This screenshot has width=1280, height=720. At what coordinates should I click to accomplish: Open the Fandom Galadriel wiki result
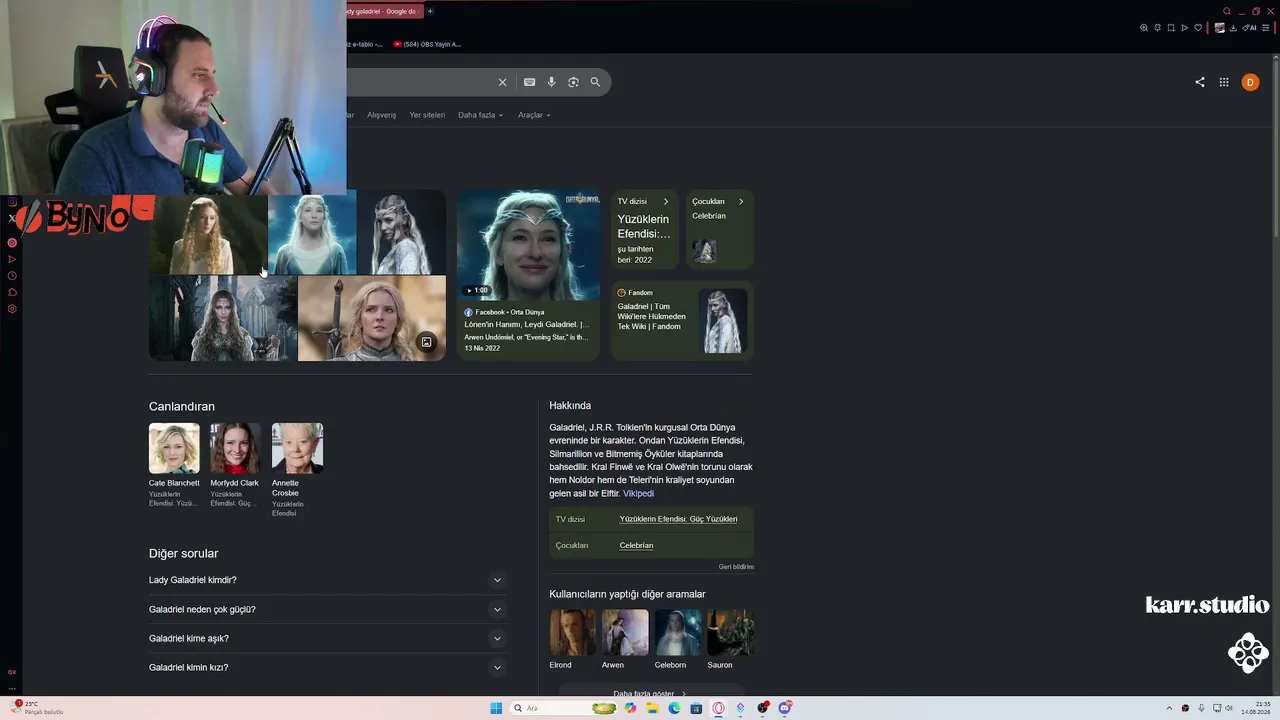click(x=682, y=321)
